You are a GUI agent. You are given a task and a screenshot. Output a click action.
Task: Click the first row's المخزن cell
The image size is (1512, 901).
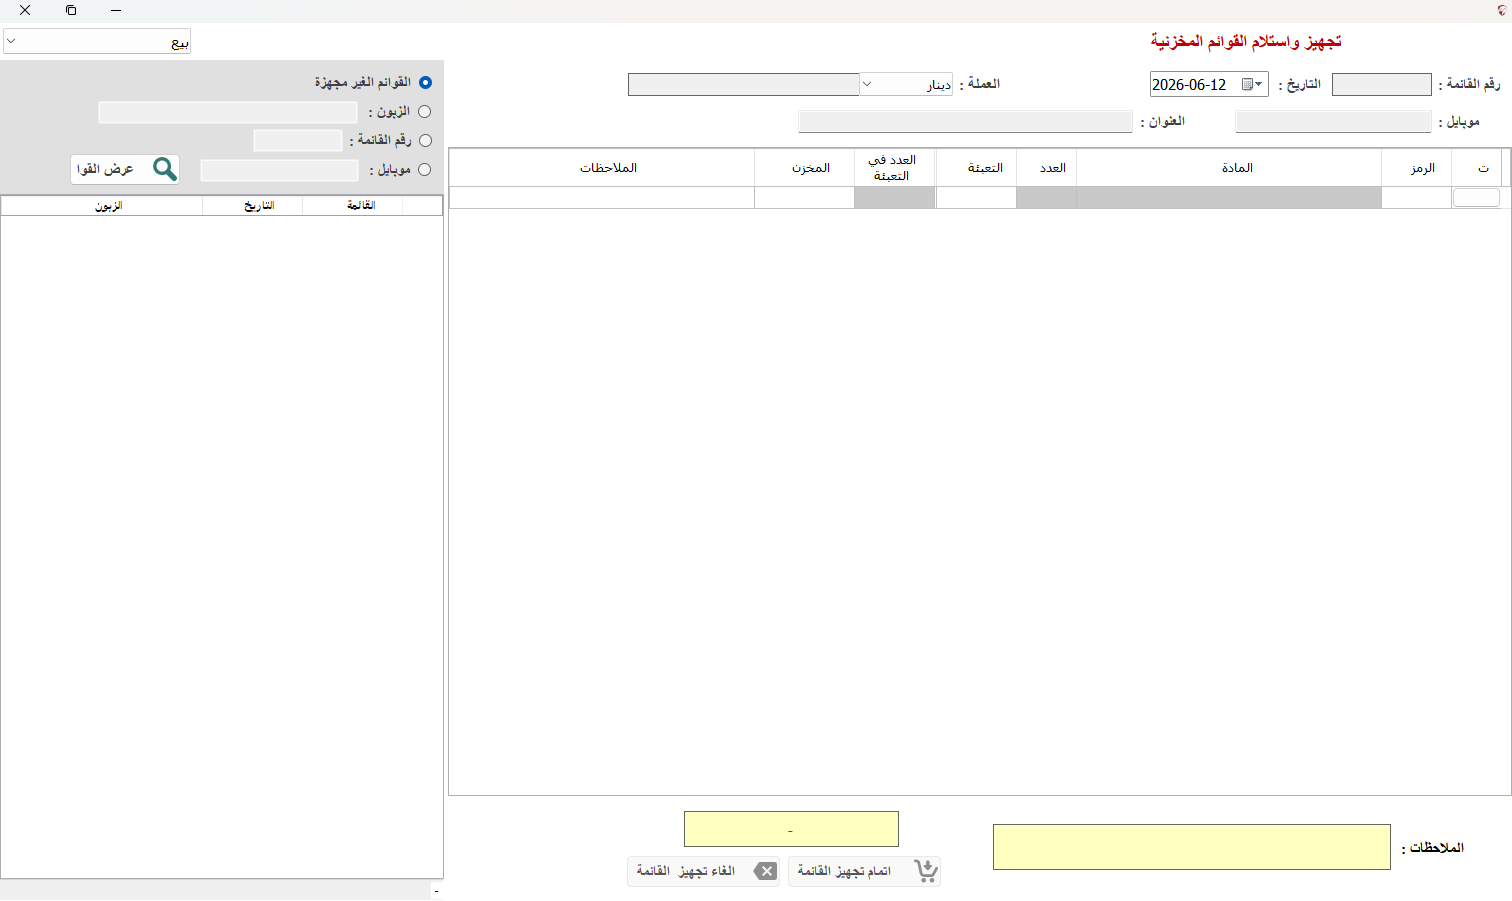click(805, 198)
